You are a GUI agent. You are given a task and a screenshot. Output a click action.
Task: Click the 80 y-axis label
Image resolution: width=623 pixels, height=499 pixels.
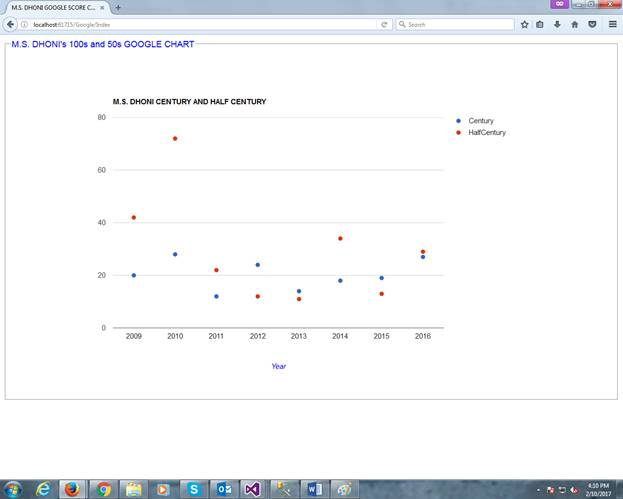click(102, 117)
